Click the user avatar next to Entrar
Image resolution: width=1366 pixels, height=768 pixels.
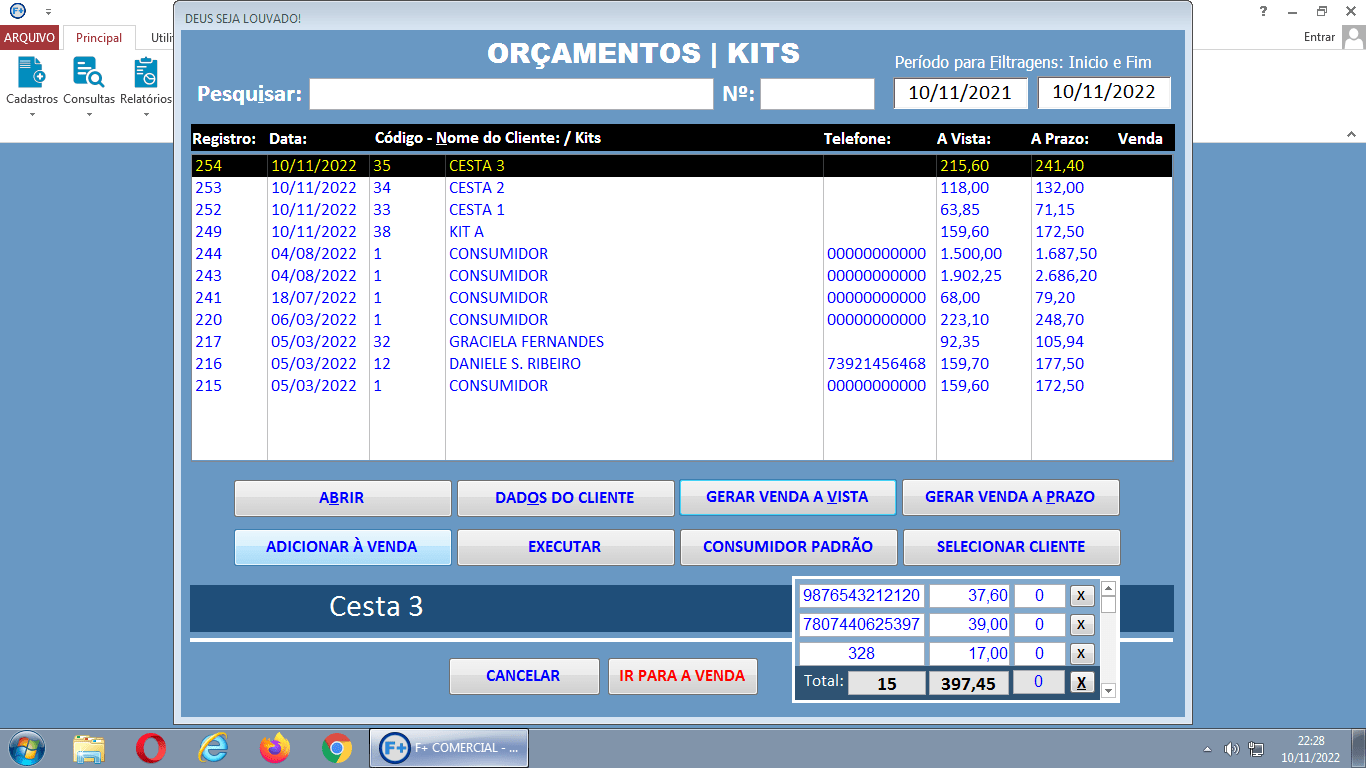pos(1353,37)
